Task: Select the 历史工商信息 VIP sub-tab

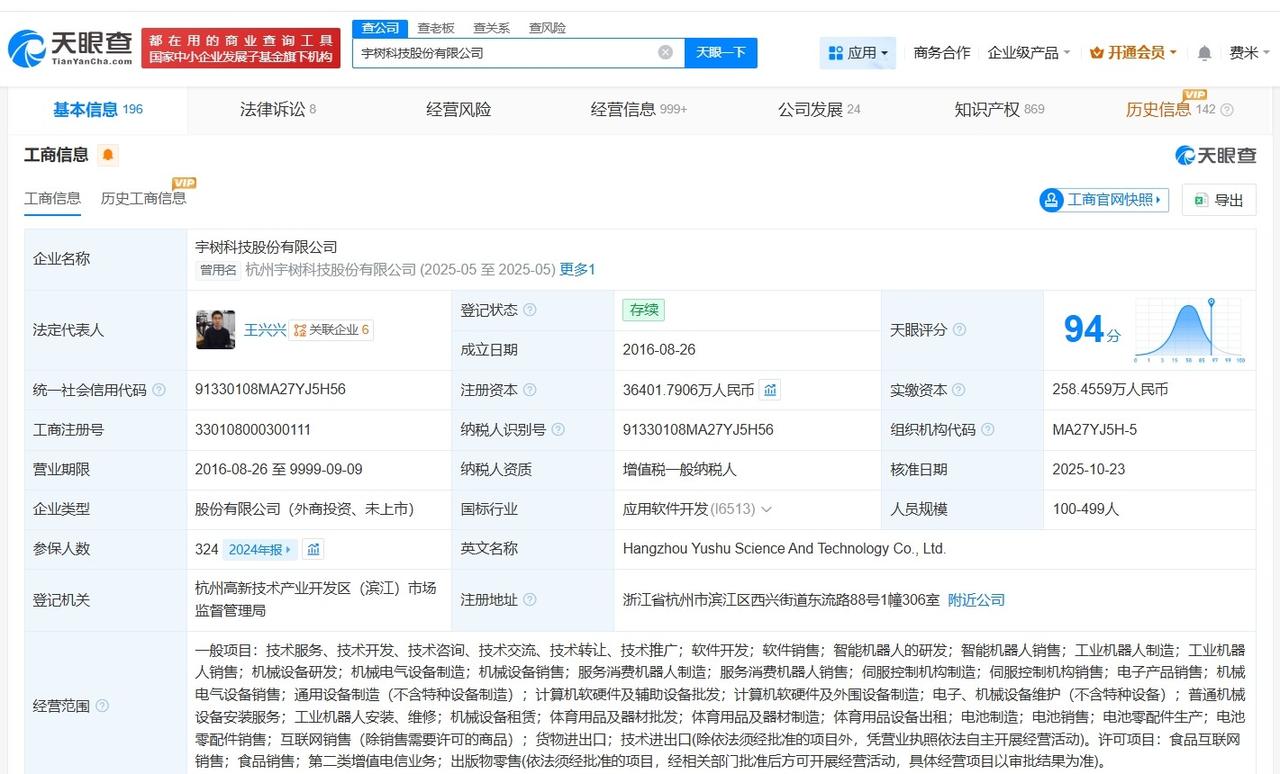Action: (143, 198)
